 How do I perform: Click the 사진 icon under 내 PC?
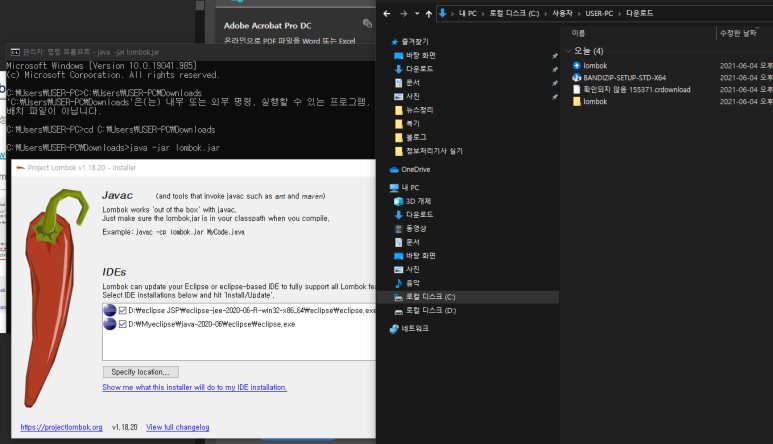click(399, 270)
